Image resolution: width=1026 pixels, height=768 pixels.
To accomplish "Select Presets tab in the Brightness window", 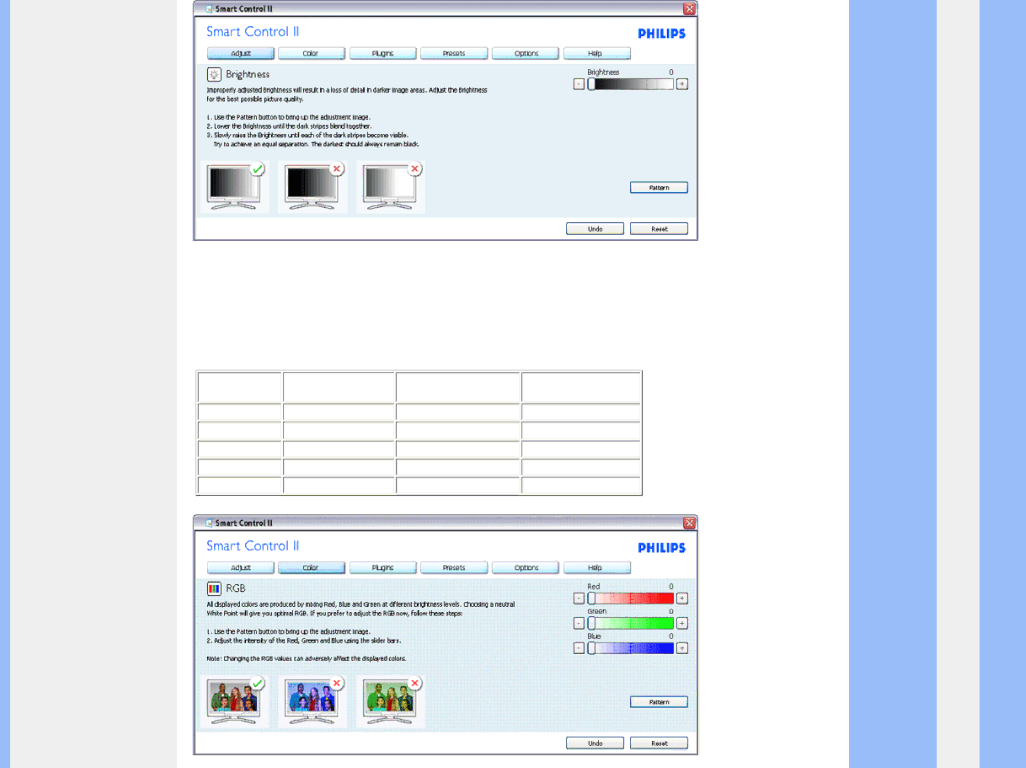I will point(453,53).
